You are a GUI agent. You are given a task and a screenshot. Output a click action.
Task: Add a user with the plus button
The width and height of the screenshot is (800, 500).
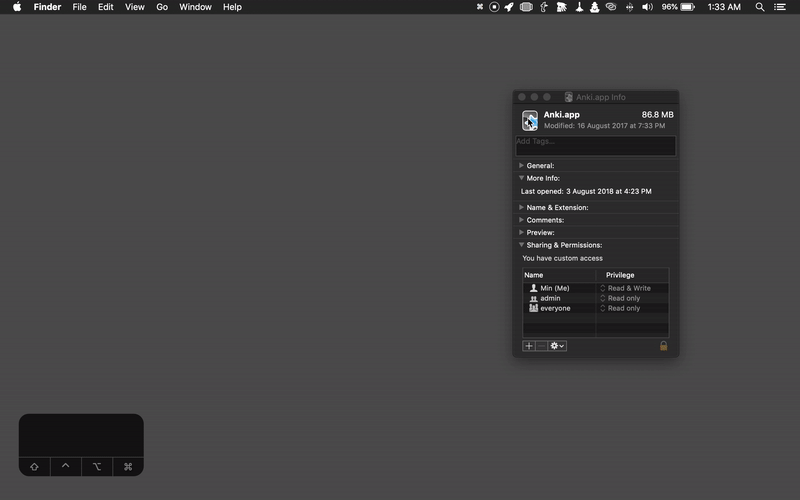pyautogui.click(x=529, y=346)
